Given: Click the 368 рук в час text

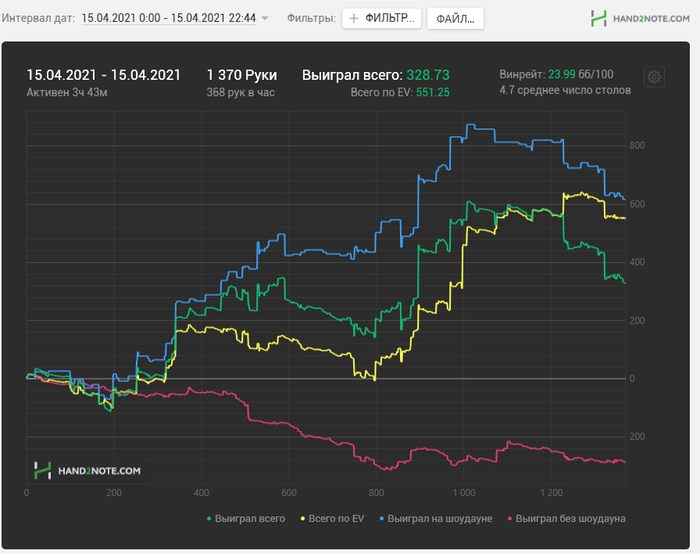Looking at the screenshot, I should click(241, 92).
